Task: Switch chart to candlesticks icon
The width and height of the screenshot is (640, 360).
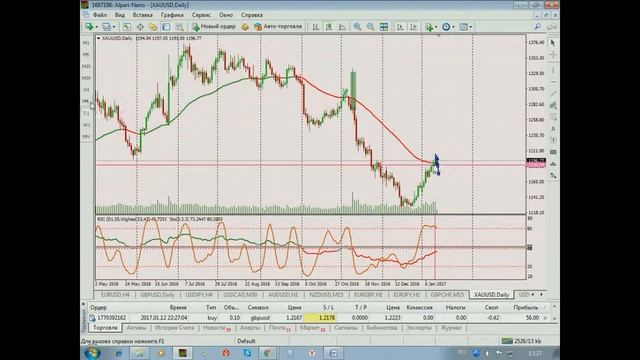Action: pyautogui.click(x=329, y=27)
